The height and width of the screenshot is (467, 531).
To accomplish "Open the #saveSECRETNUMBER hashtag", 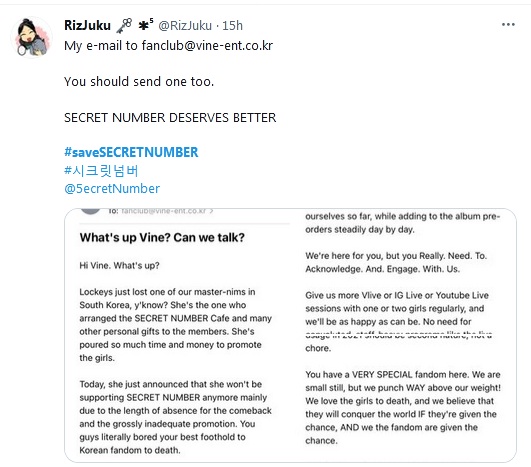I will tap(131, 152).
